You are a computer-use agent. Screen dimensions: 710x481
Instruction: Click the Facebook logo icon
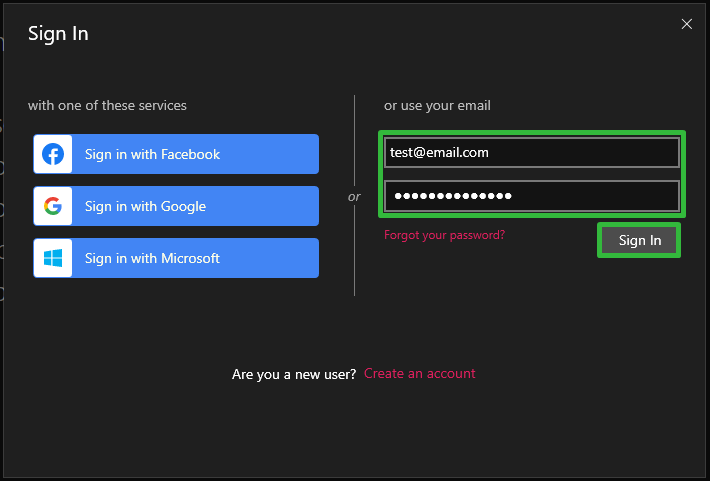point(53,154)
